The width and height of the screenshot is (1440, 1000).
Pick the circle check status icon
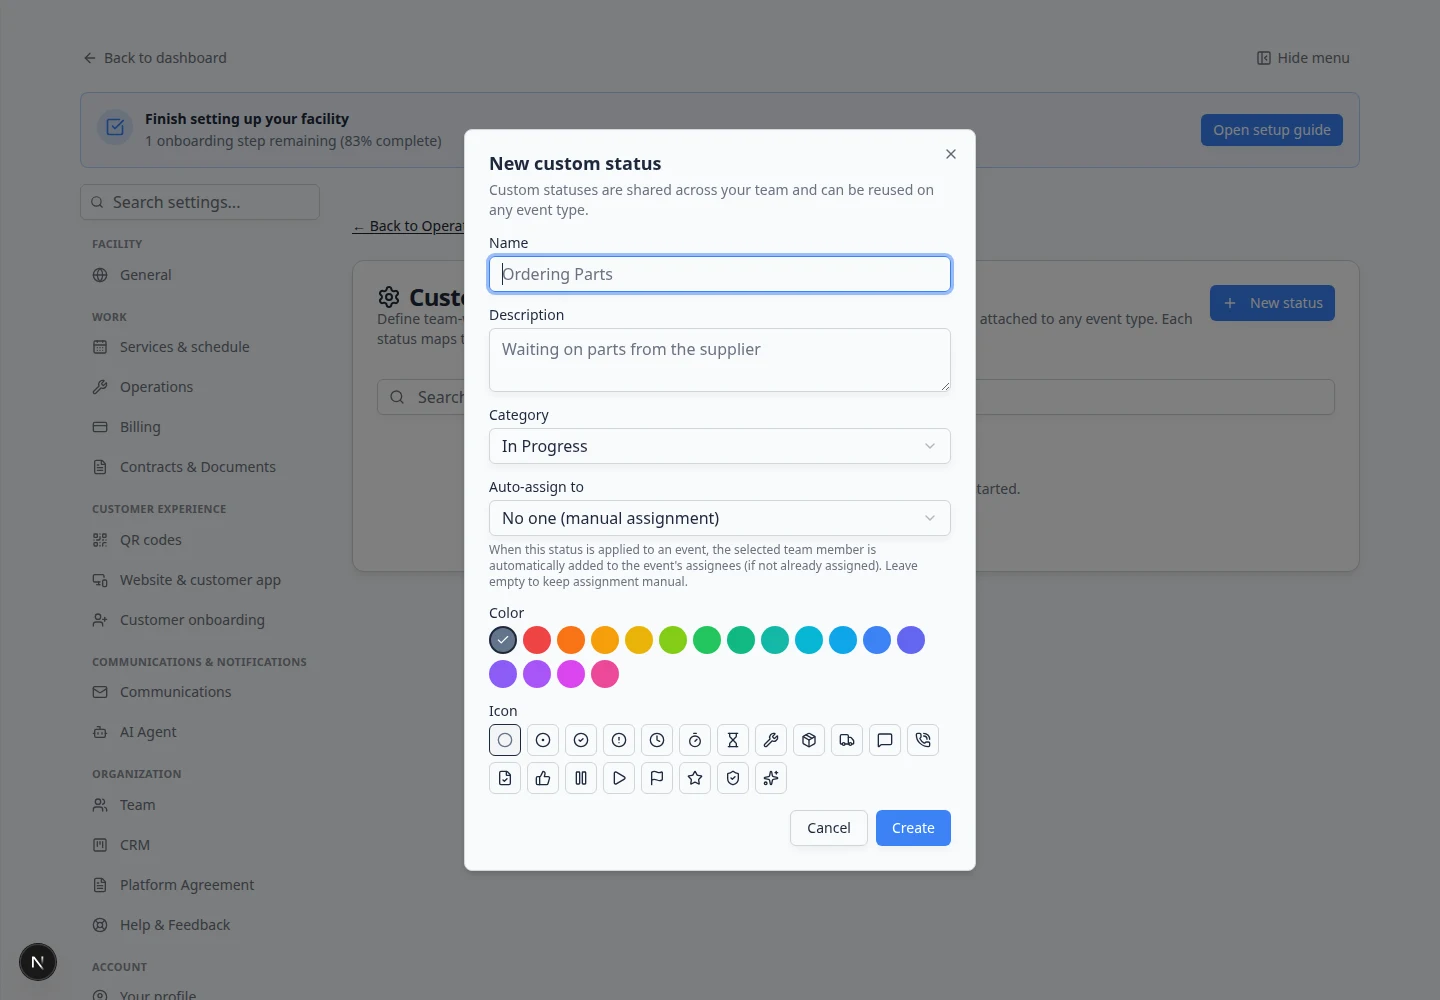pyautogui.click(x=581, y=740)
